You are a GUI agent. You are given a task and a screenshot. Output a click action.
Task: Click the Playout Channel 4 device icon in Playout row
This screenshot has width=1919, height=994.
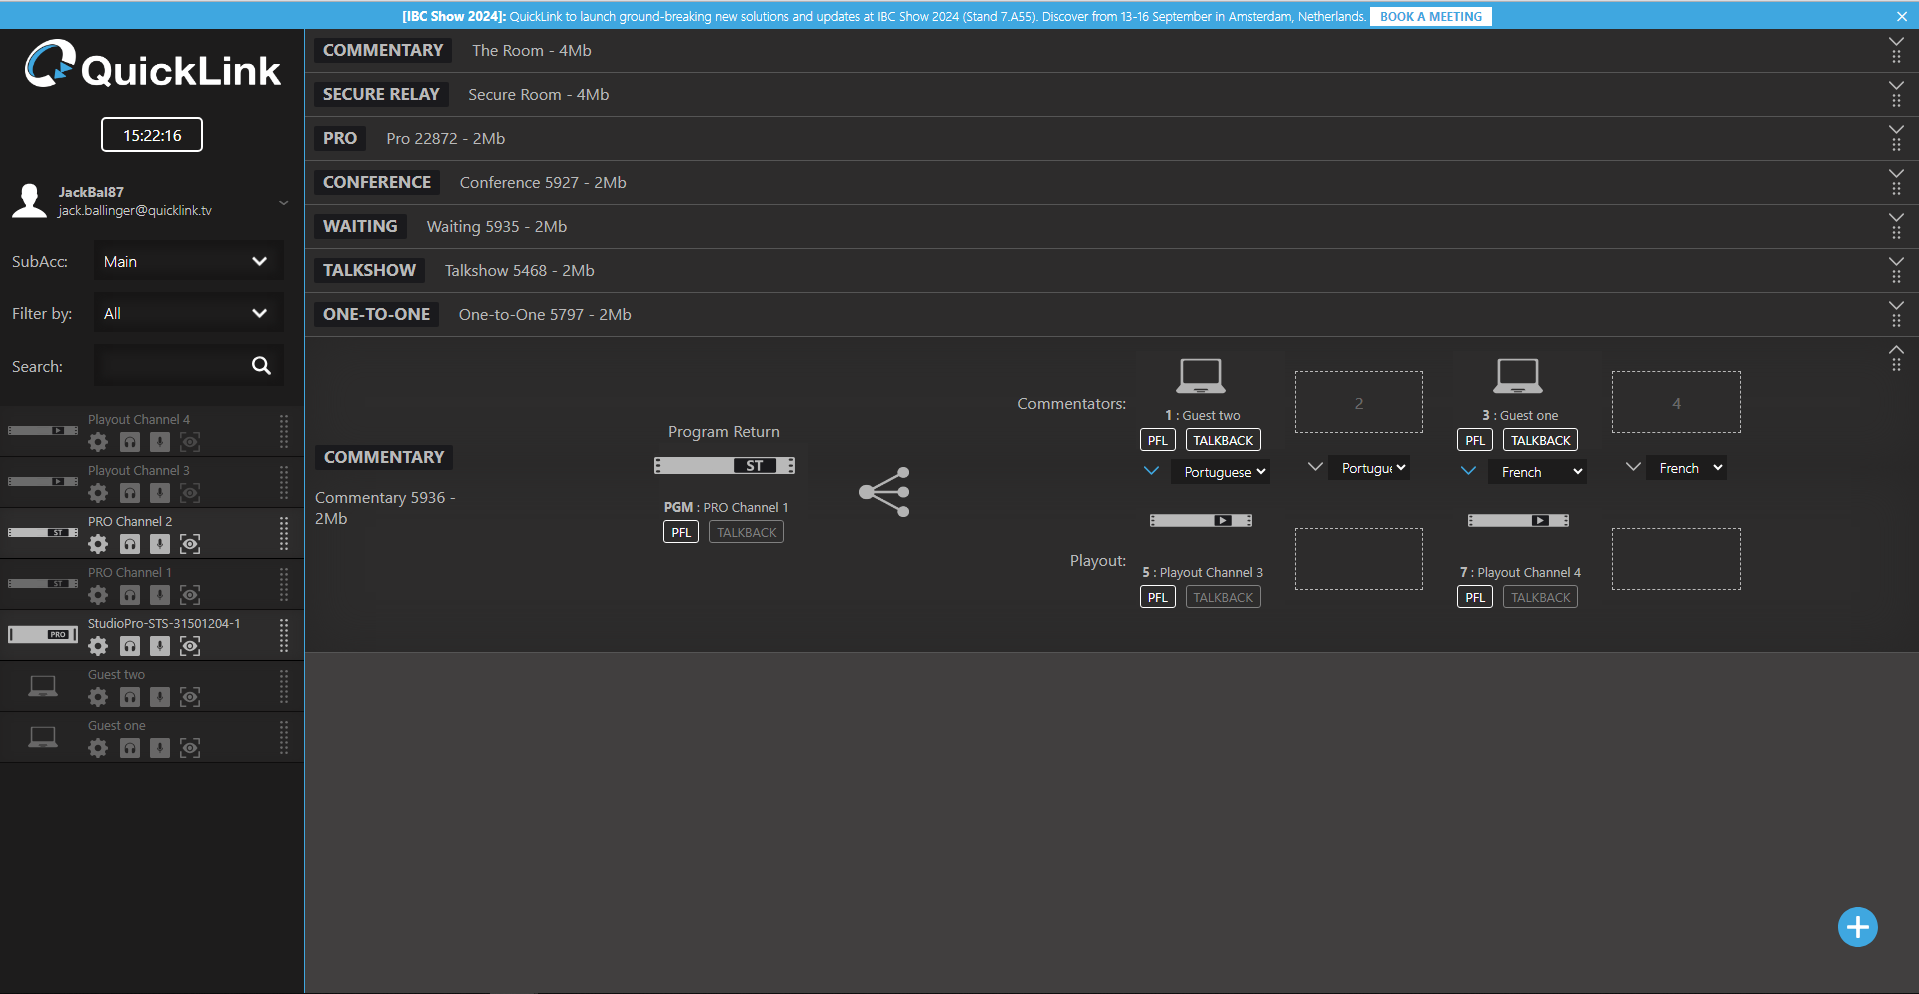tap(1518, 520)
